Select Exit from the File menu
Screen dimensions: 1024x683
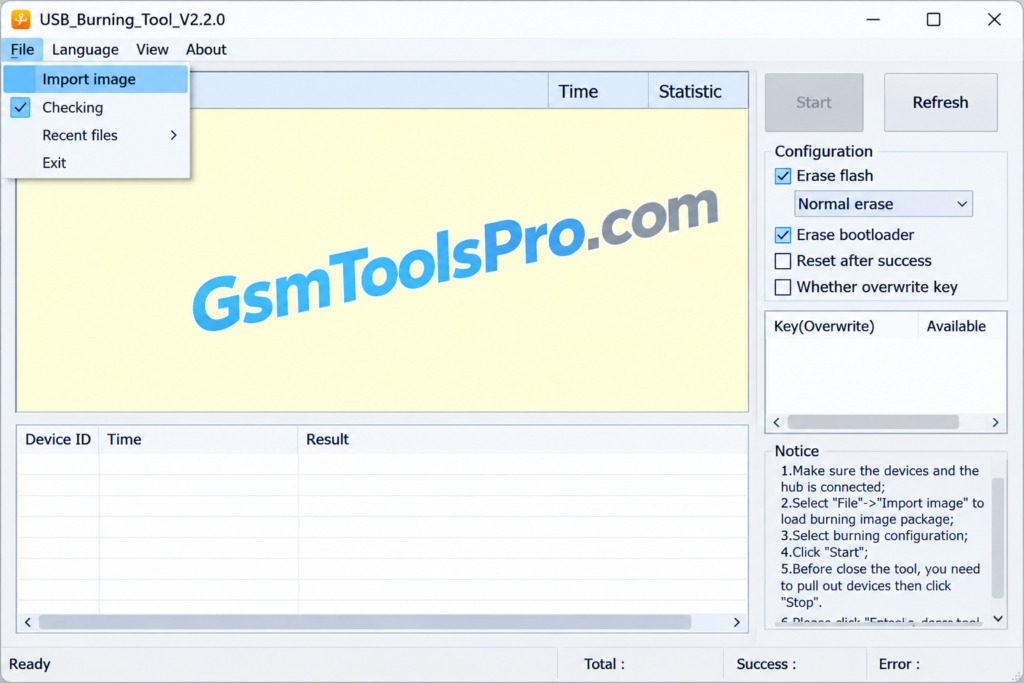96,163
